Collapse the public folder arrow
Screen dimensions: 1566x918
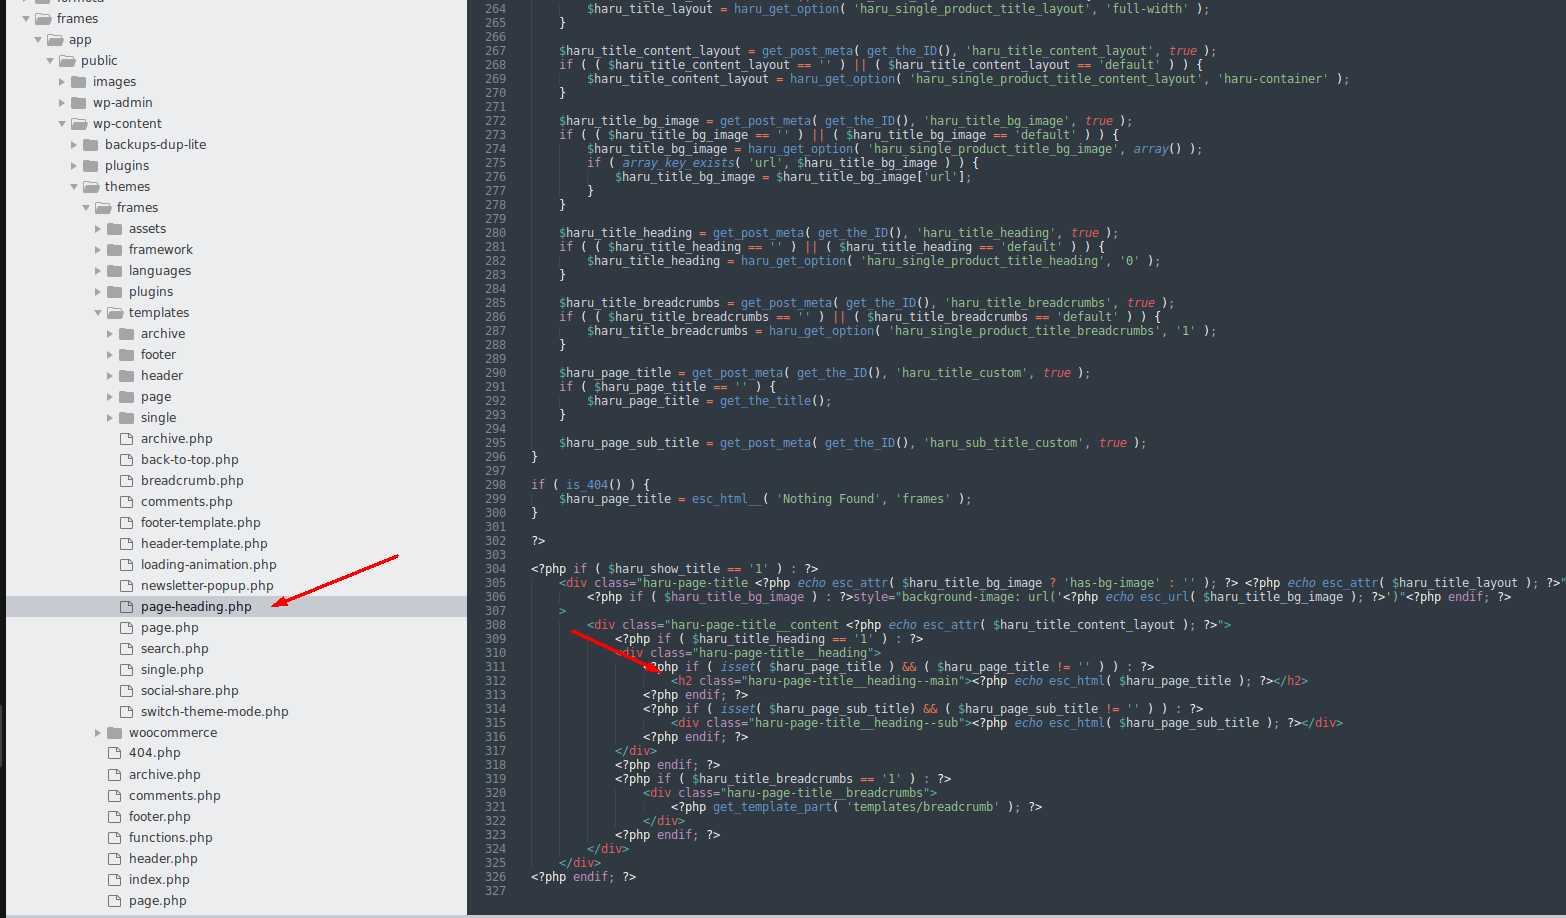pos(50,61)
